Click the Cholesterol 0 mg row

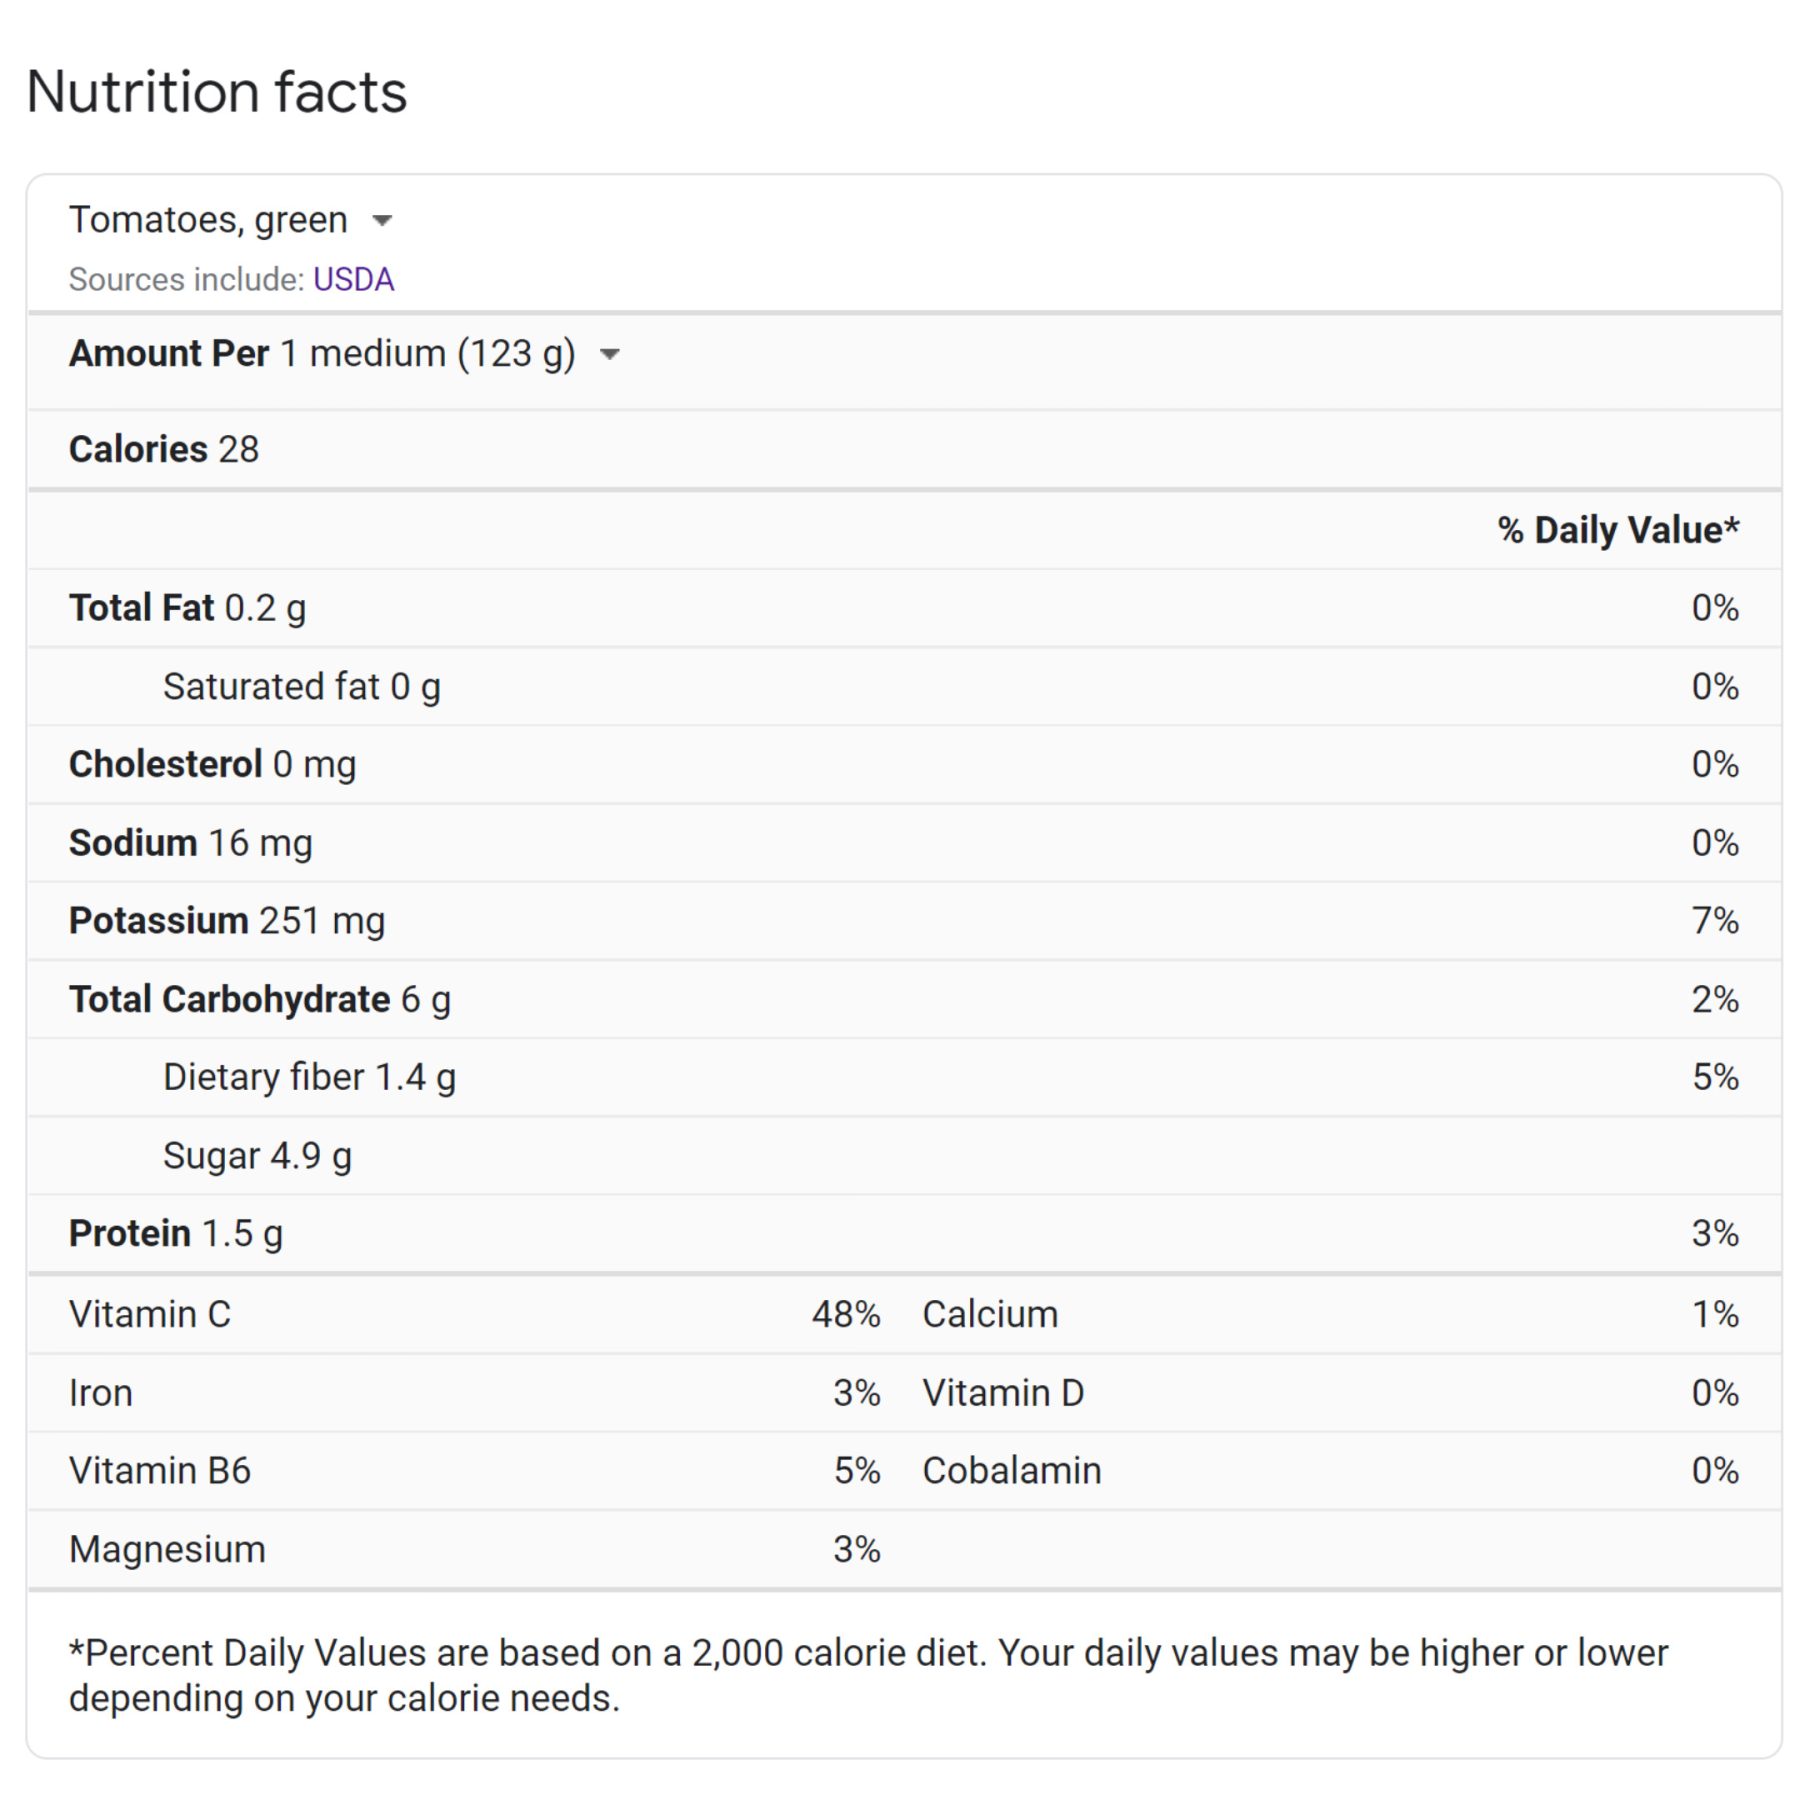[212, 765]
